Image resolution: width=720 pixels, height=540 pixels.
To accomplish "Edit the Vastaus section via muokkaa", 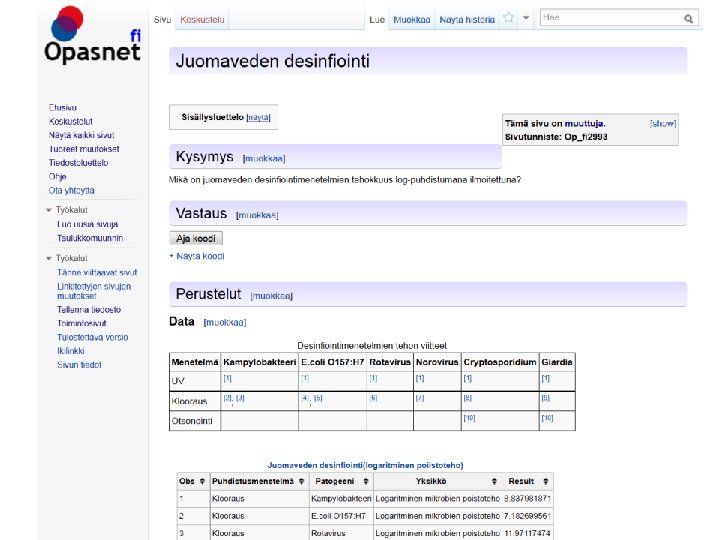I will (x=257, y=215).
